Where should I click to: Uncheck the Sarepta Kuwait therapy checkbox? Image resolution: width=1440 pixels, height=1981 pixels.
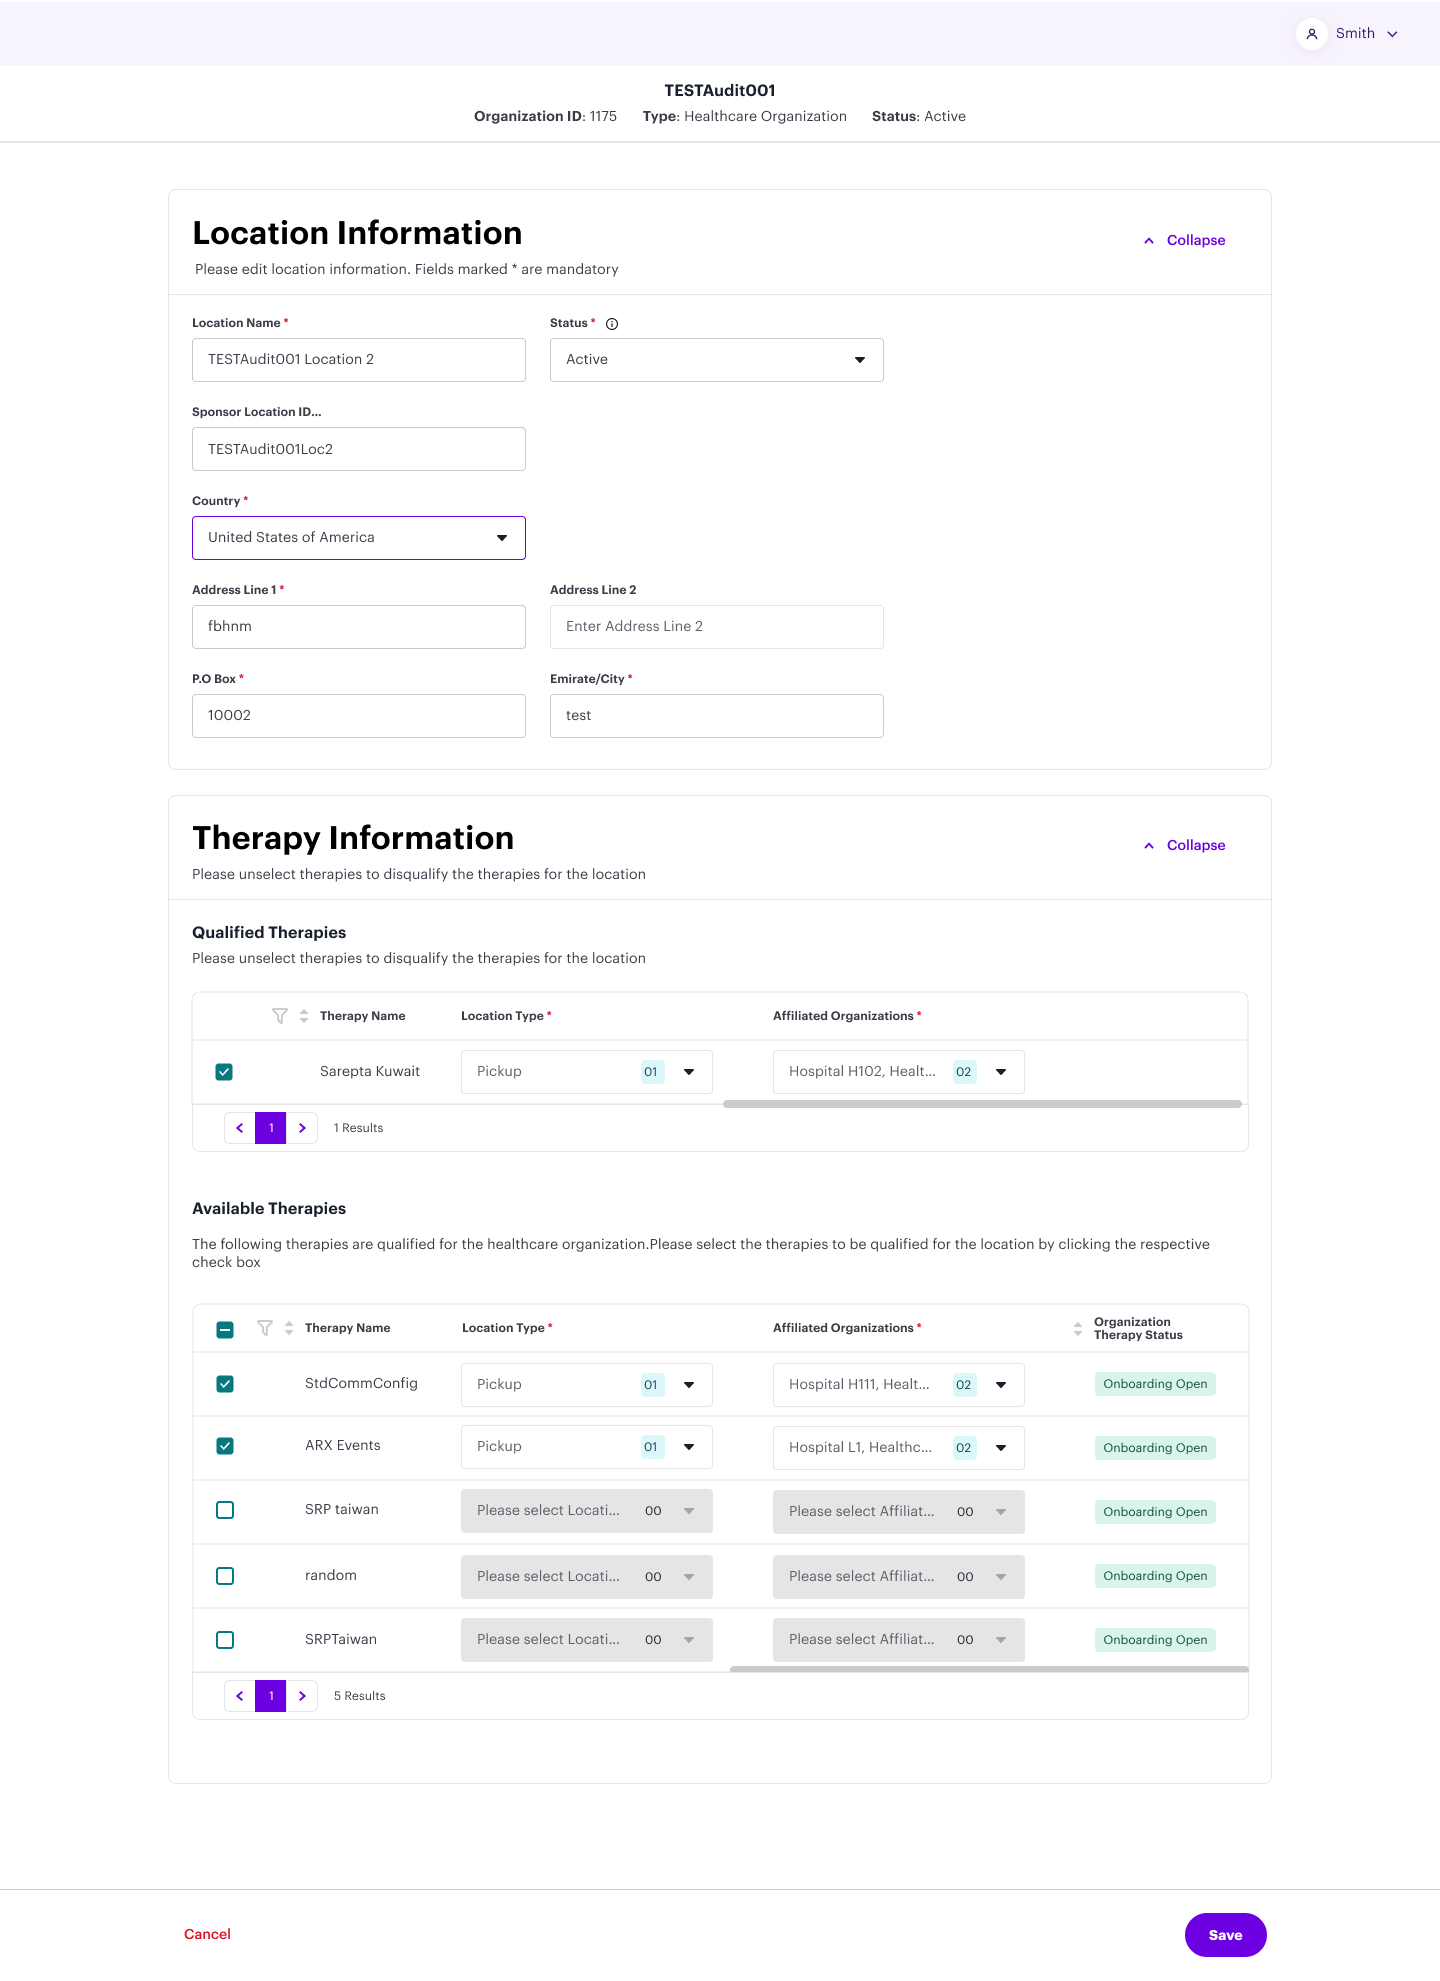coord(224,1072)
